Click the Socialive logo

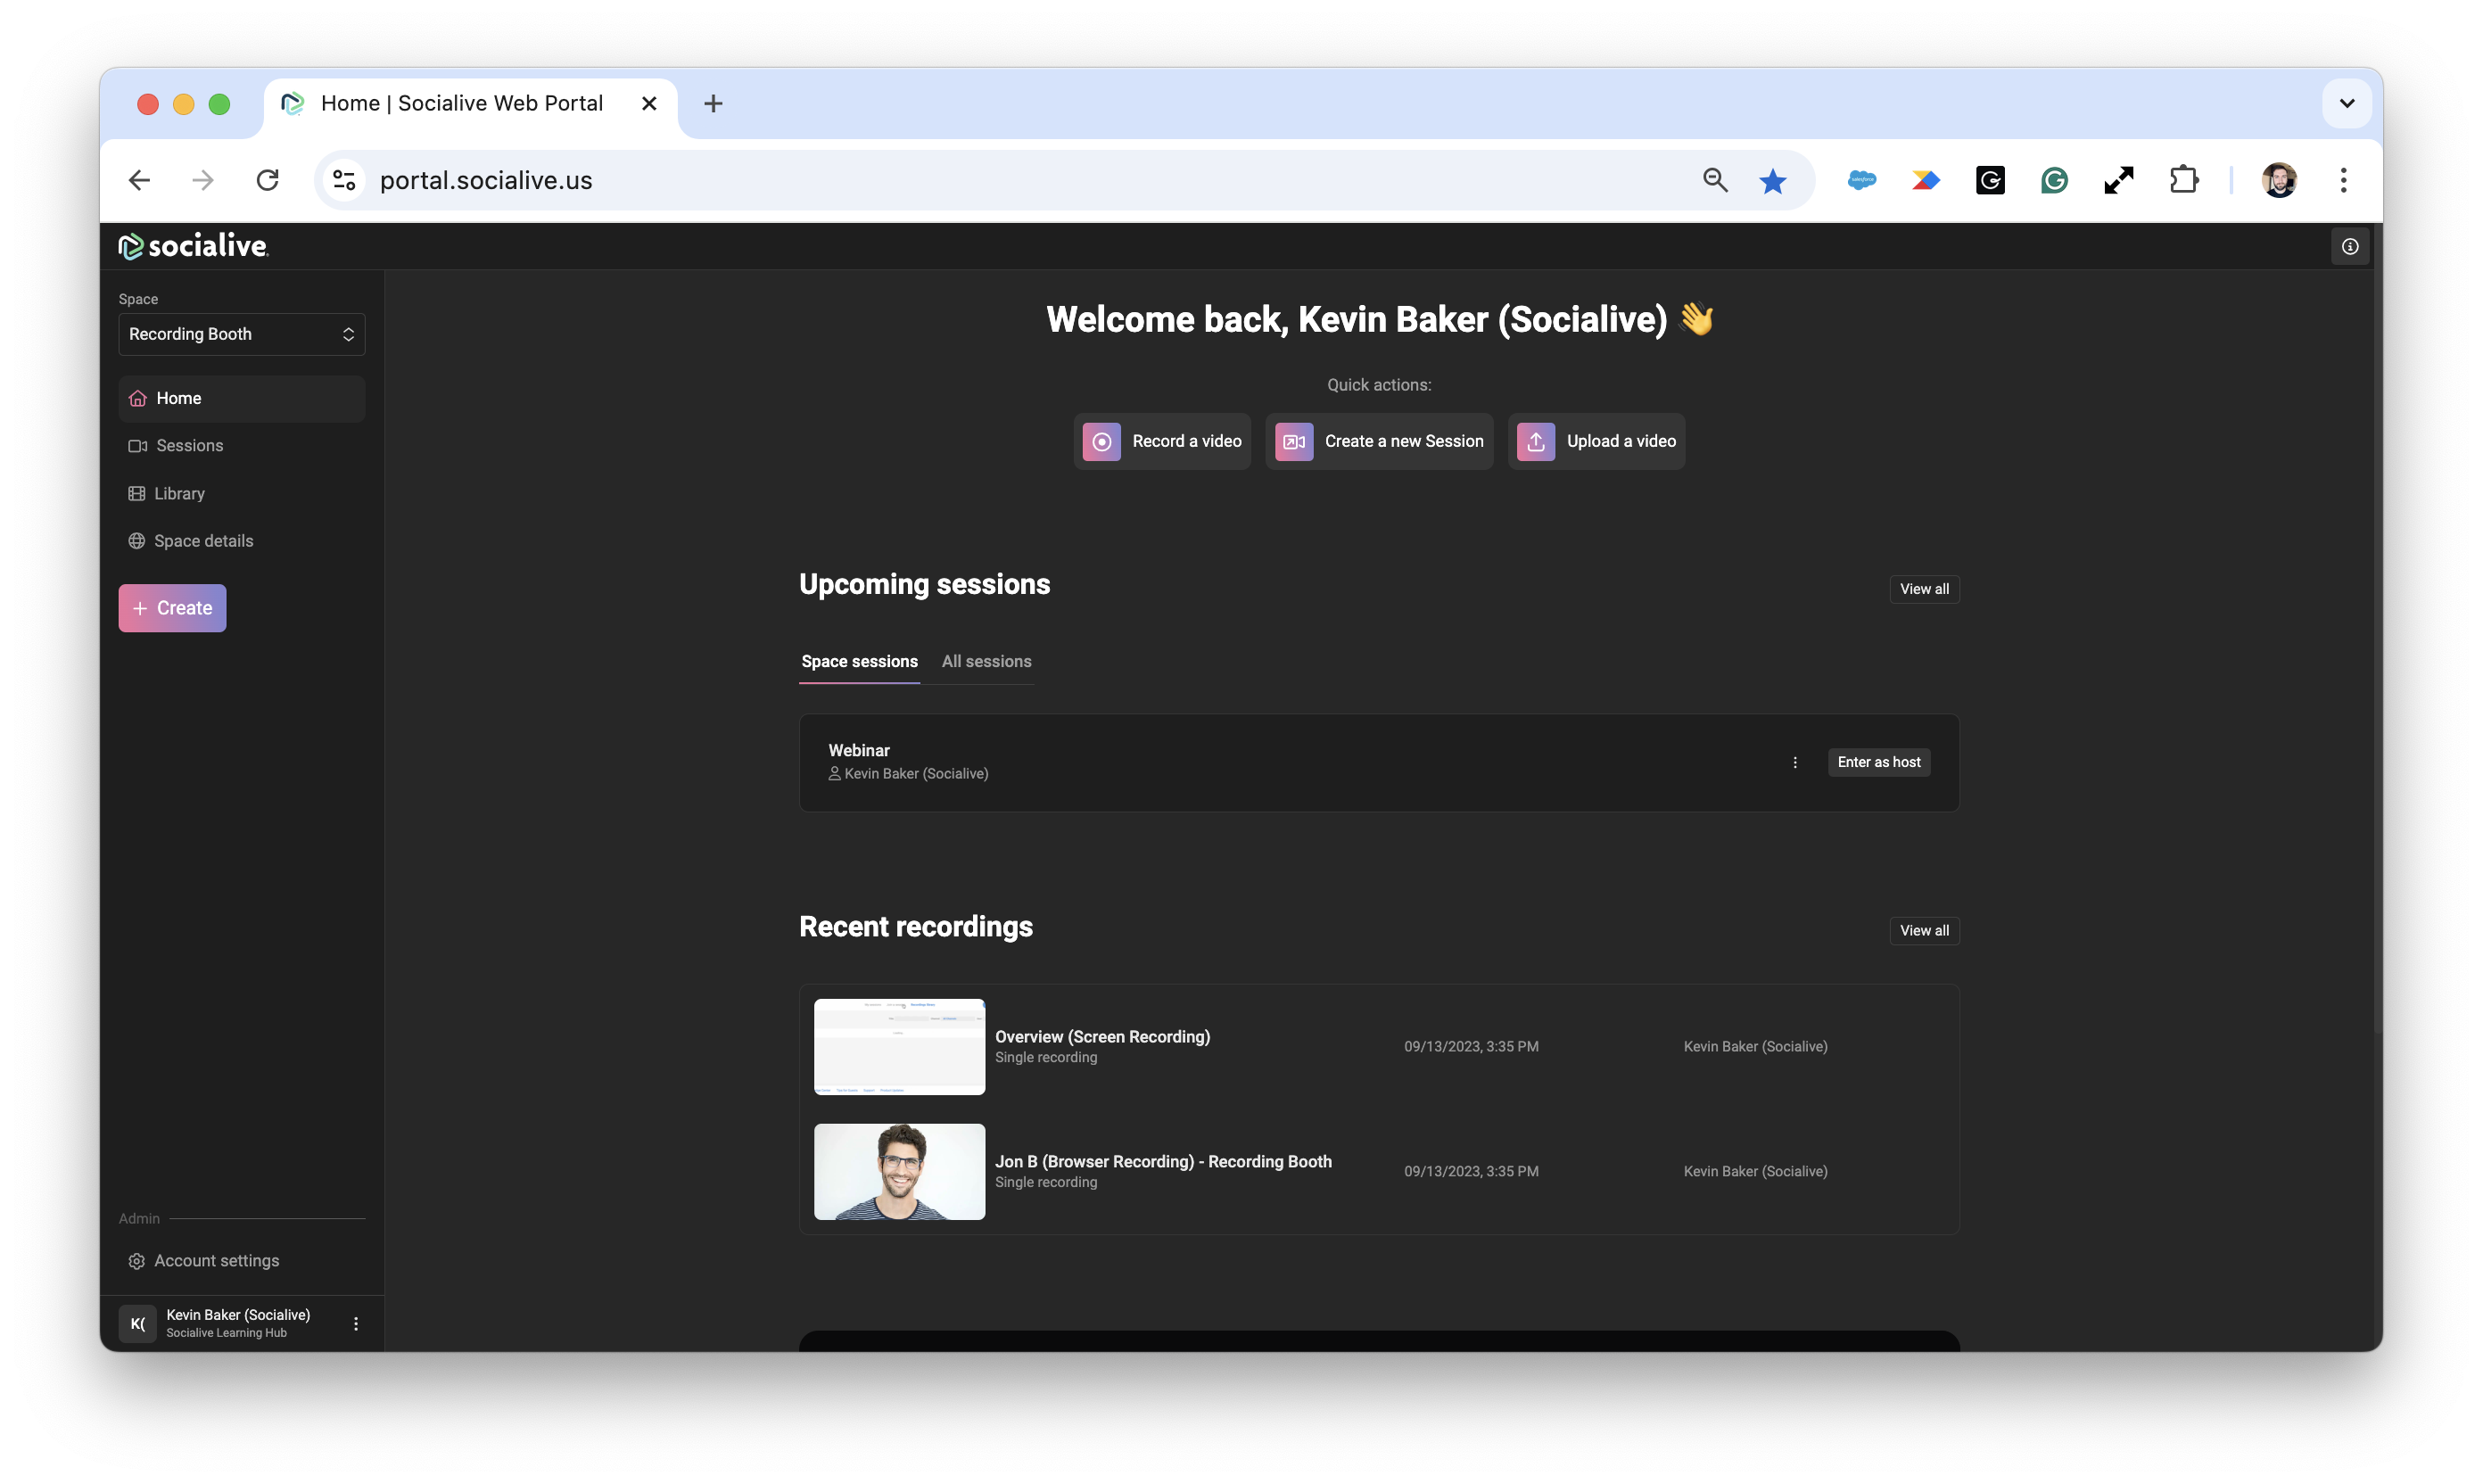[193, 246]
